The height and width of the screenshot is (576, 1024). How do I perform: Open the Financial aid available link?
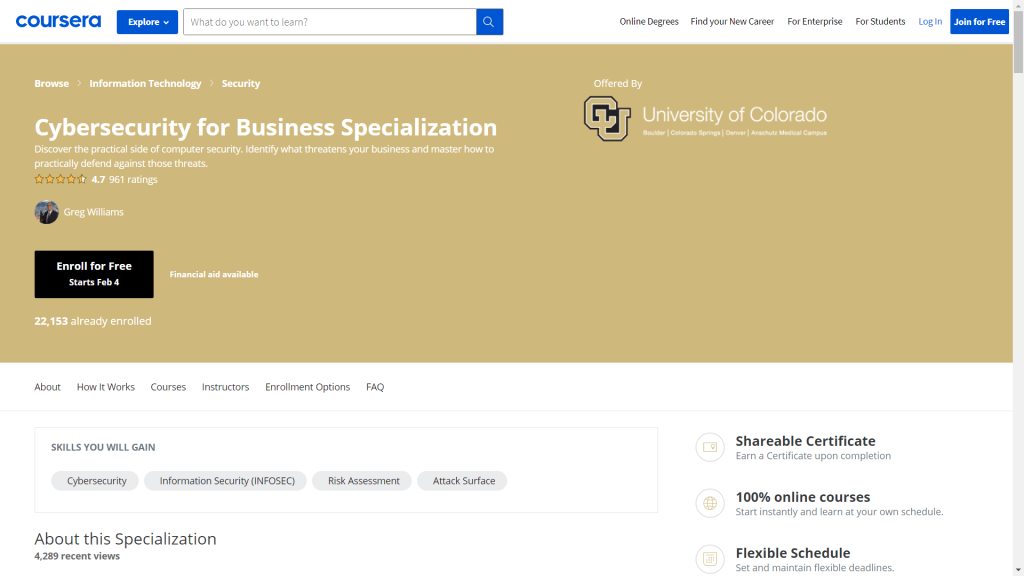coord(213,274)
